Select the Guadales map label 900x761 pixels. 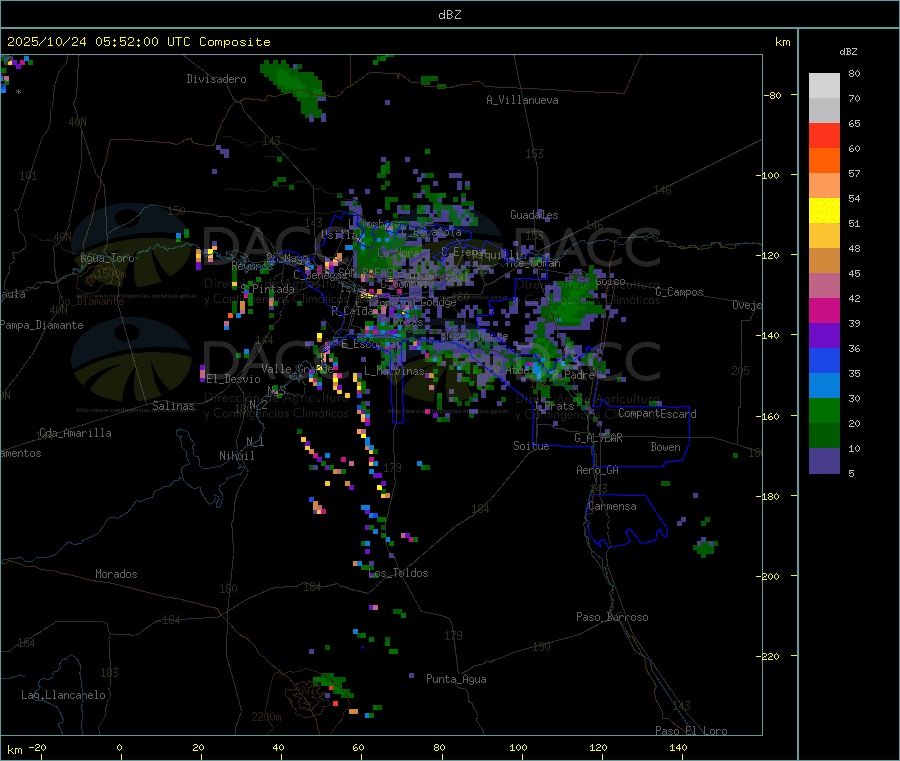[x=534, y=215]
